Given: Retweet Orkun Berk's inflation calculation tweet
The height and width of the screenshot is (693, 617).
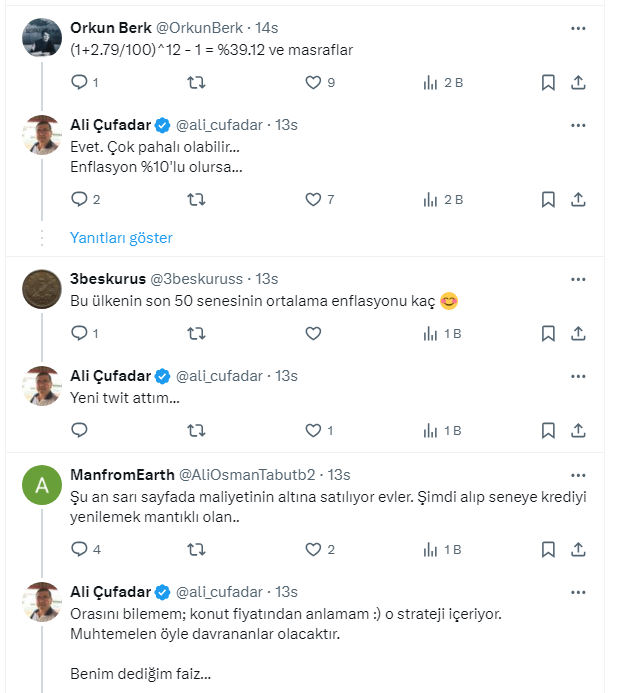Looking at the screenshot, I should point(197,83).
